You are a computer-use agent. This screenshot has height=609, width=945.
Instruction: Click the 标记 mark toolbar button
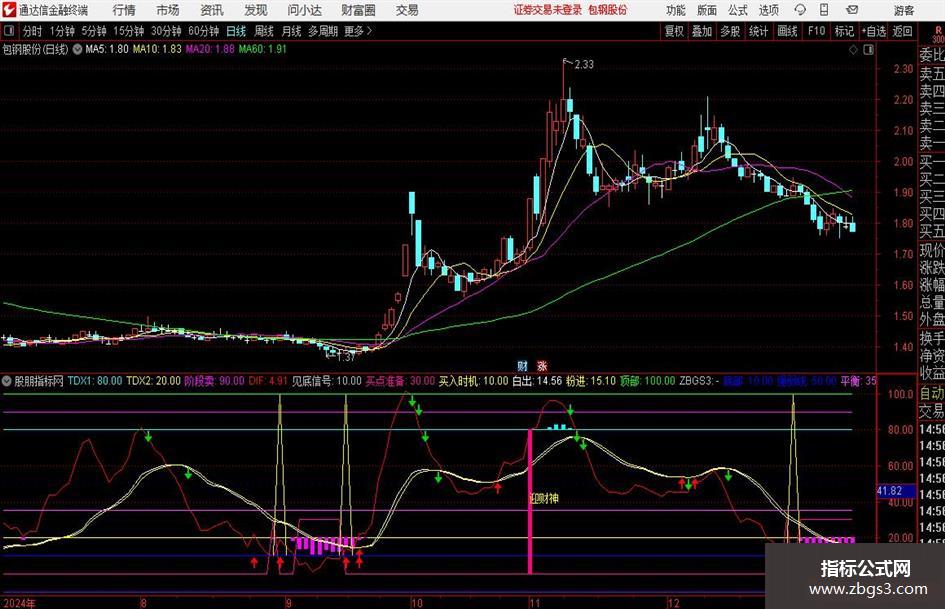pyautogui.click(x=844, y=31)
